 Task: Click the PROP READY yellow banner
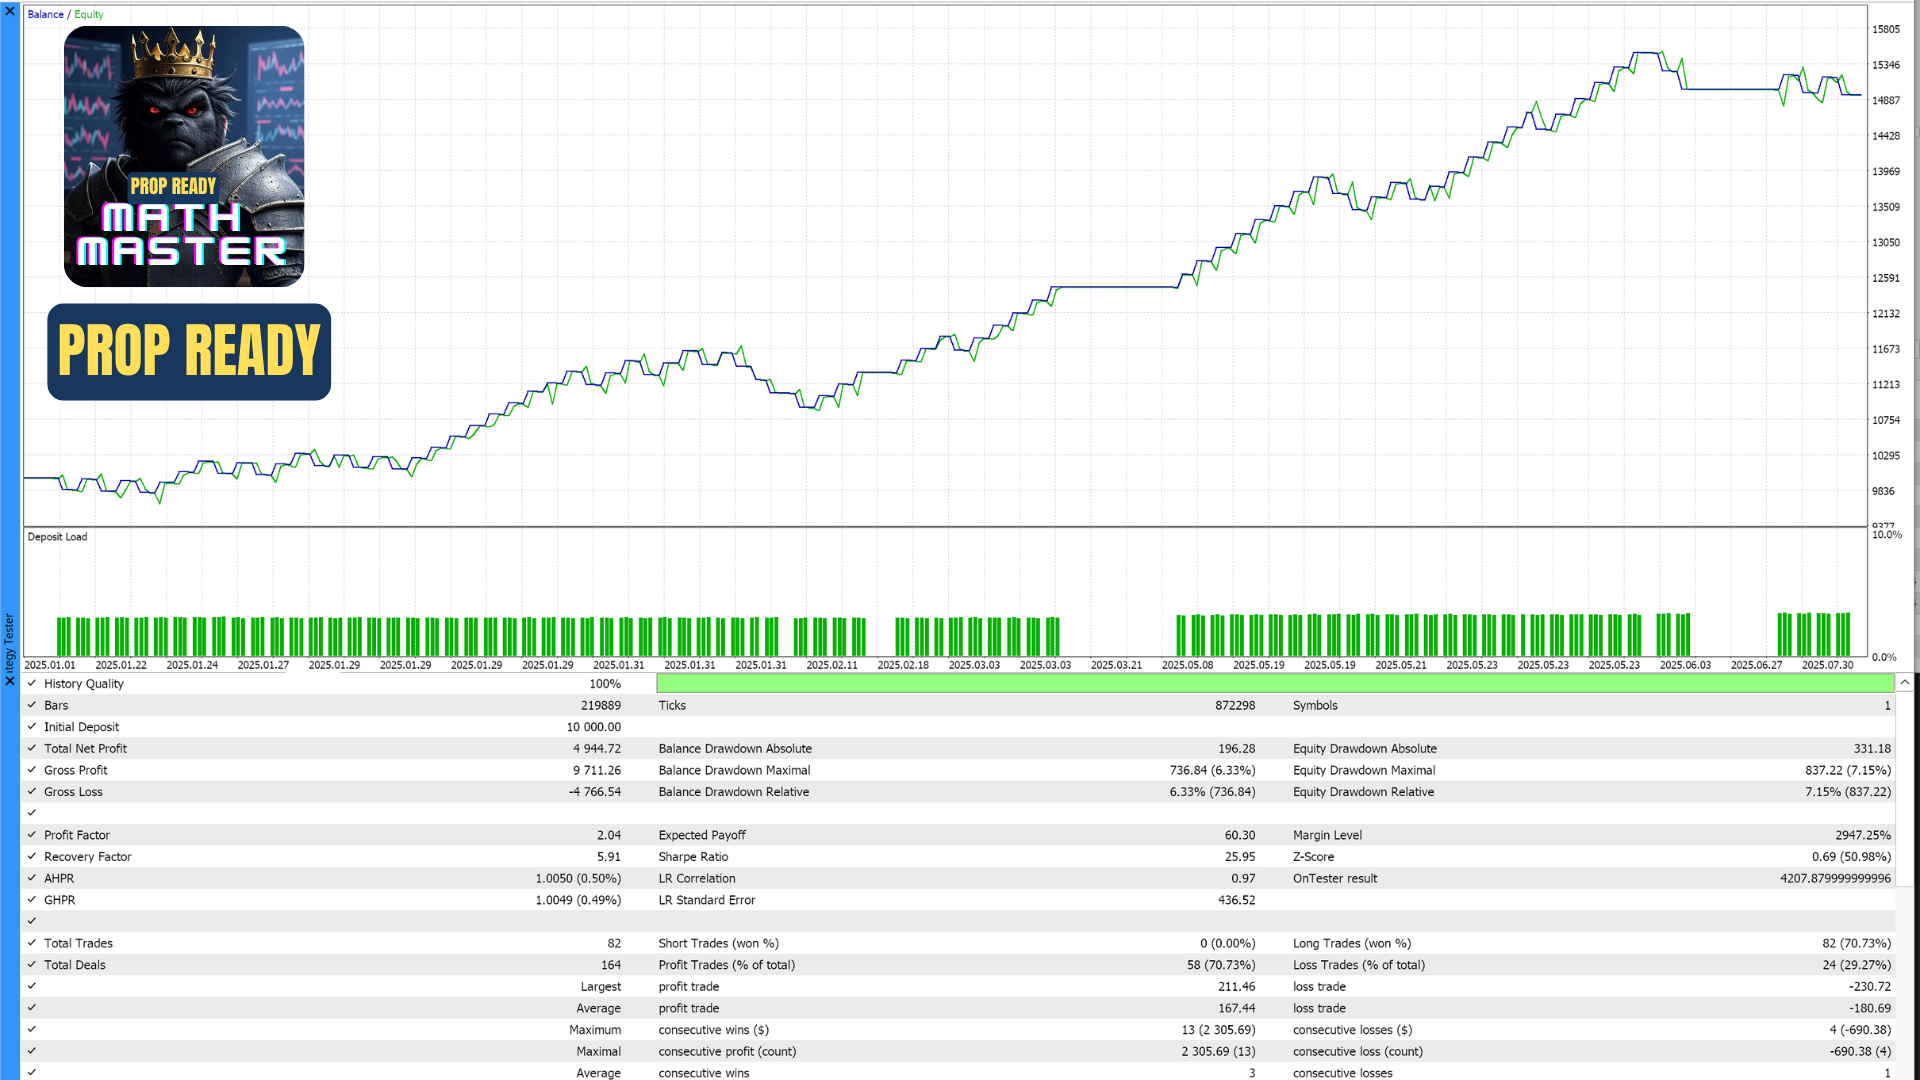(189, 351)
